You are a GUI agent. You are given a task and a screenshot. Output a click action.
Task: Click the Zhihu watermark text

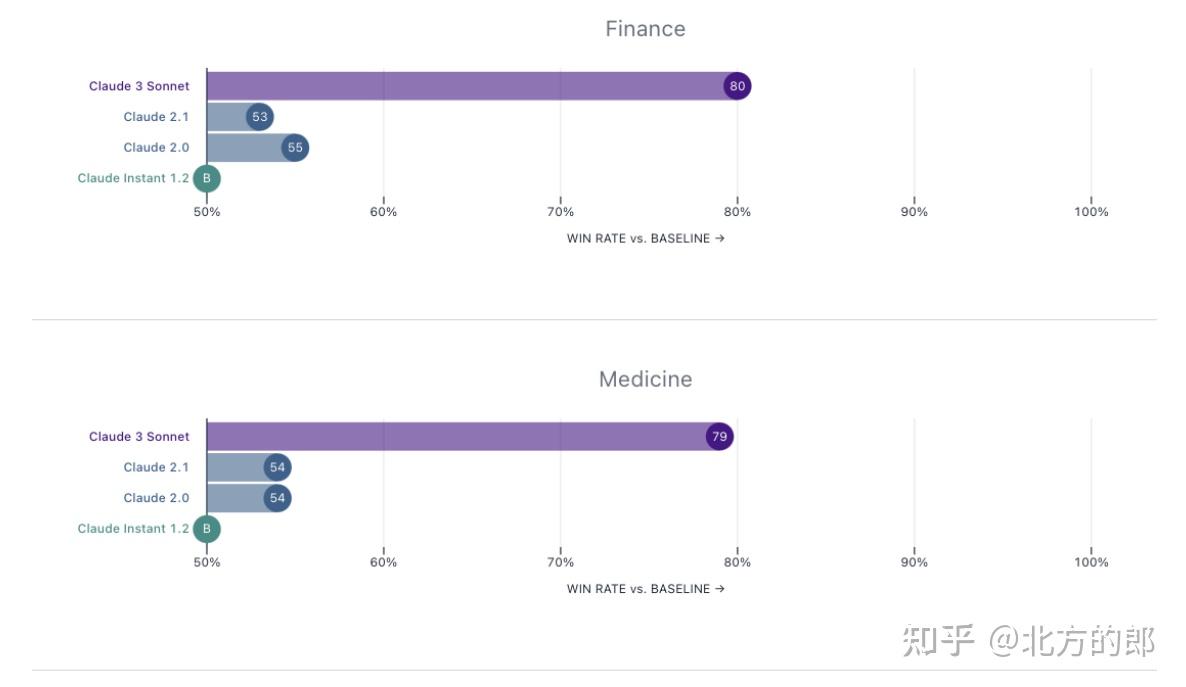pos(1028,641)
